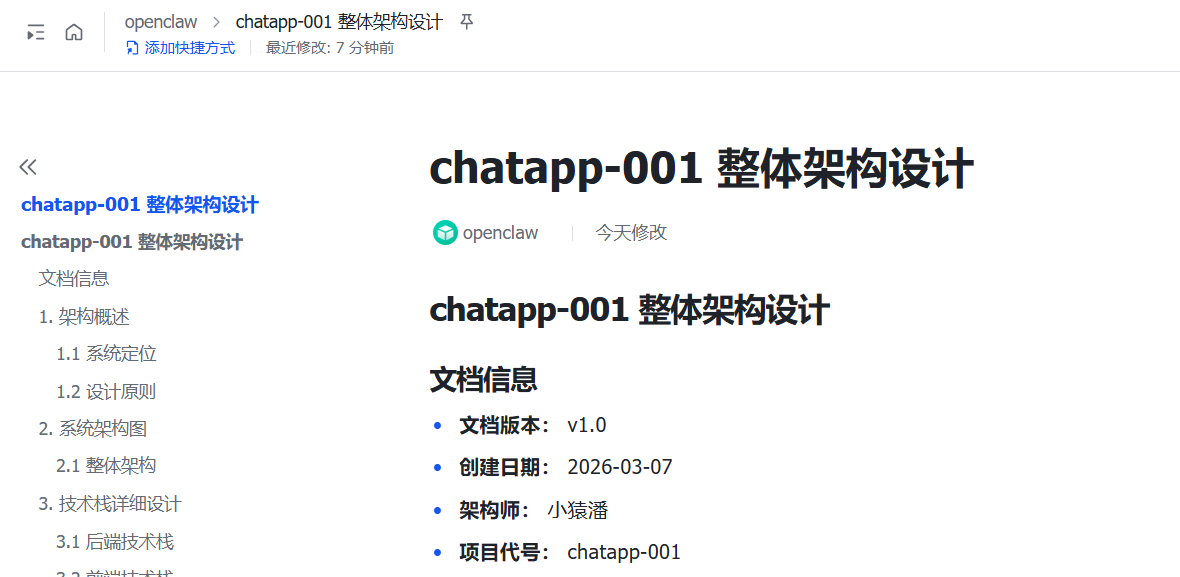
Task: Open the openclaw breadcrumb link
Action: click(x=161, y=21)
